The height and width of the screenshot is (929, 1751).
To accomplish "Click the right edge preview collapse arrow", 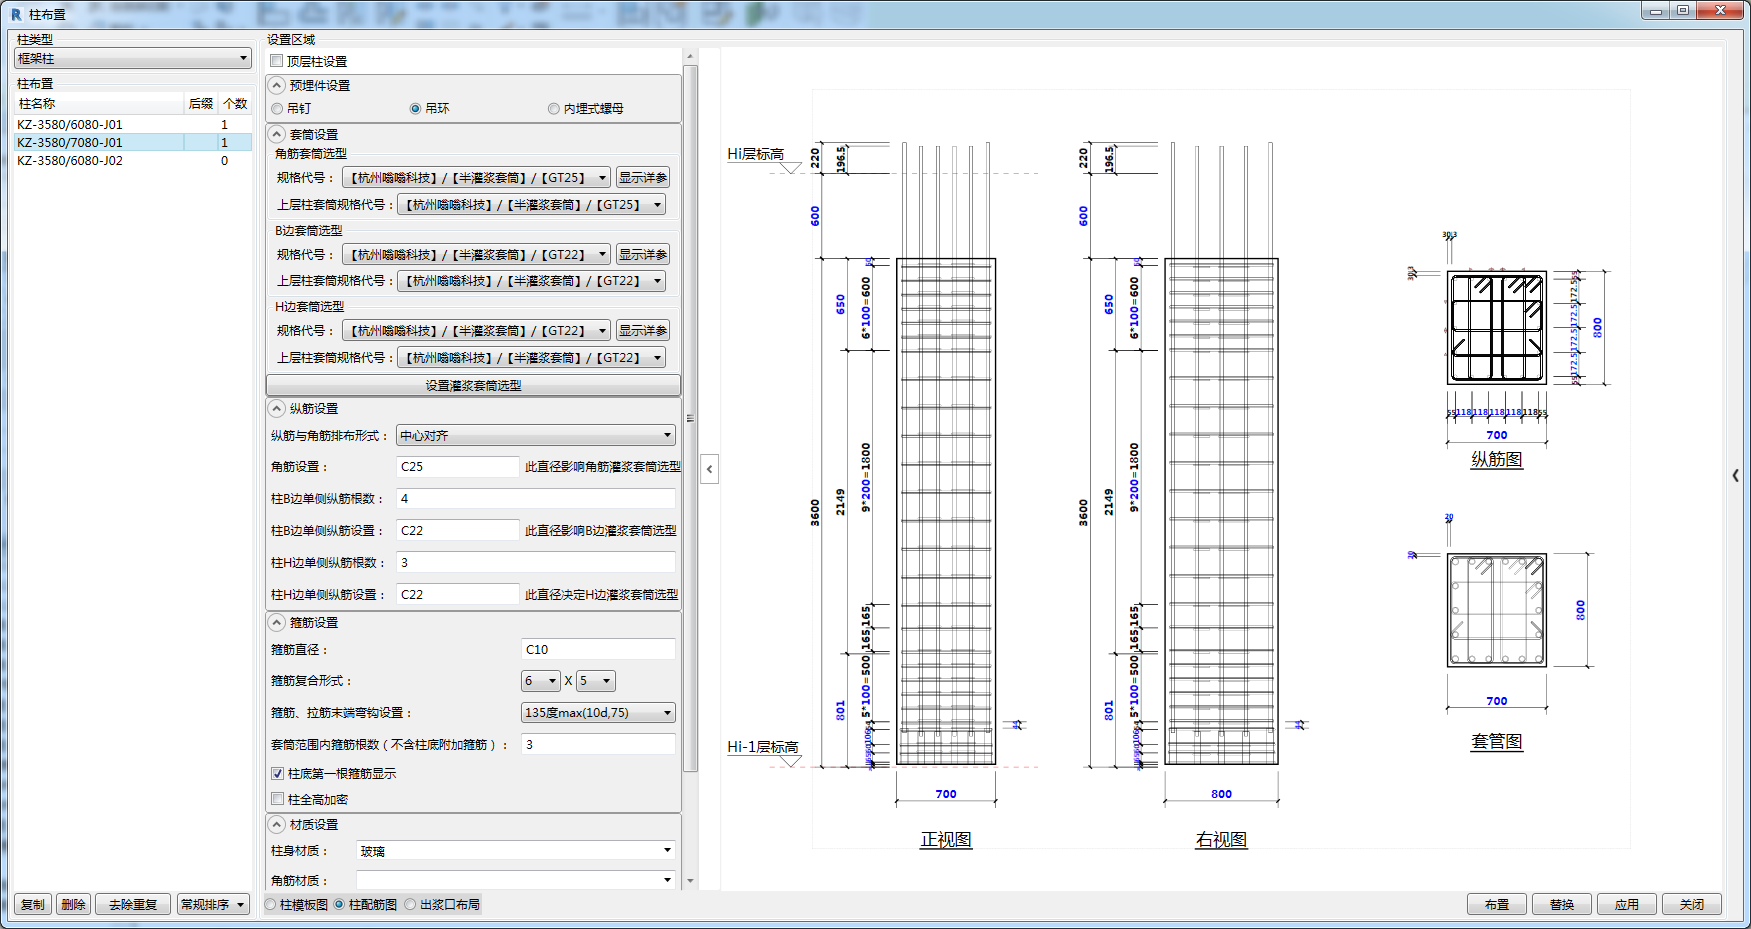I will pyautogui.click(x=1735, y=476).
